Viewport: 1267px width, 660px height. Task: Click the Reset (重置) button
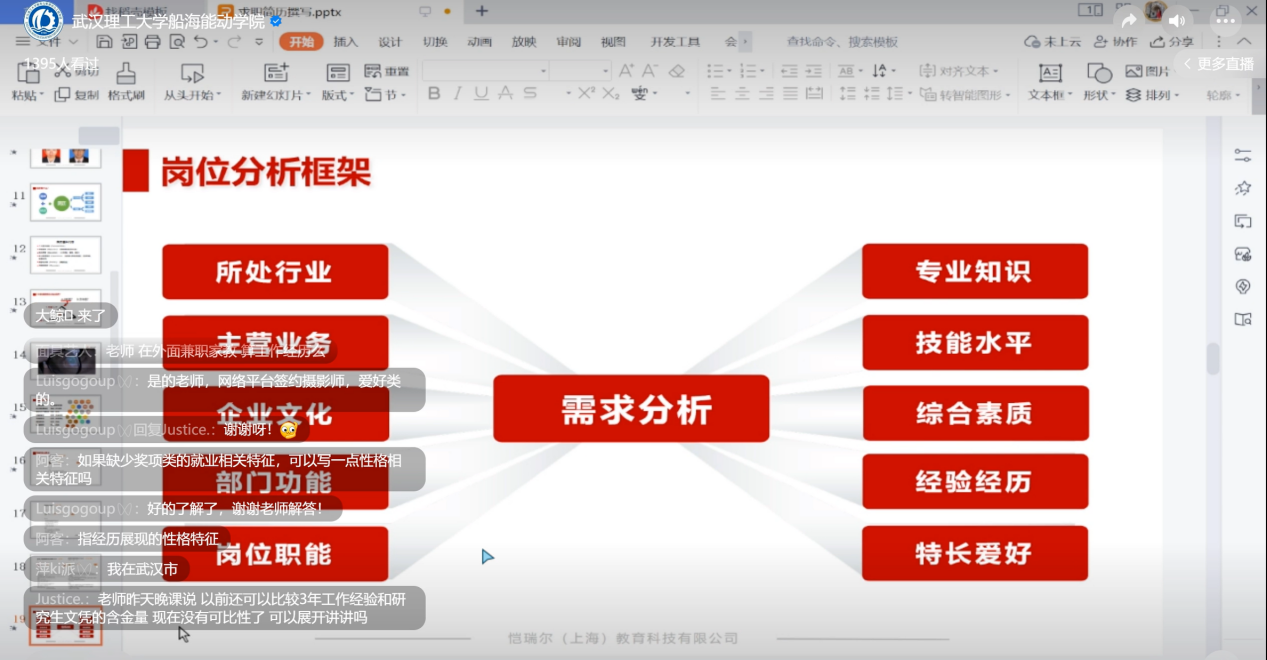387,71
